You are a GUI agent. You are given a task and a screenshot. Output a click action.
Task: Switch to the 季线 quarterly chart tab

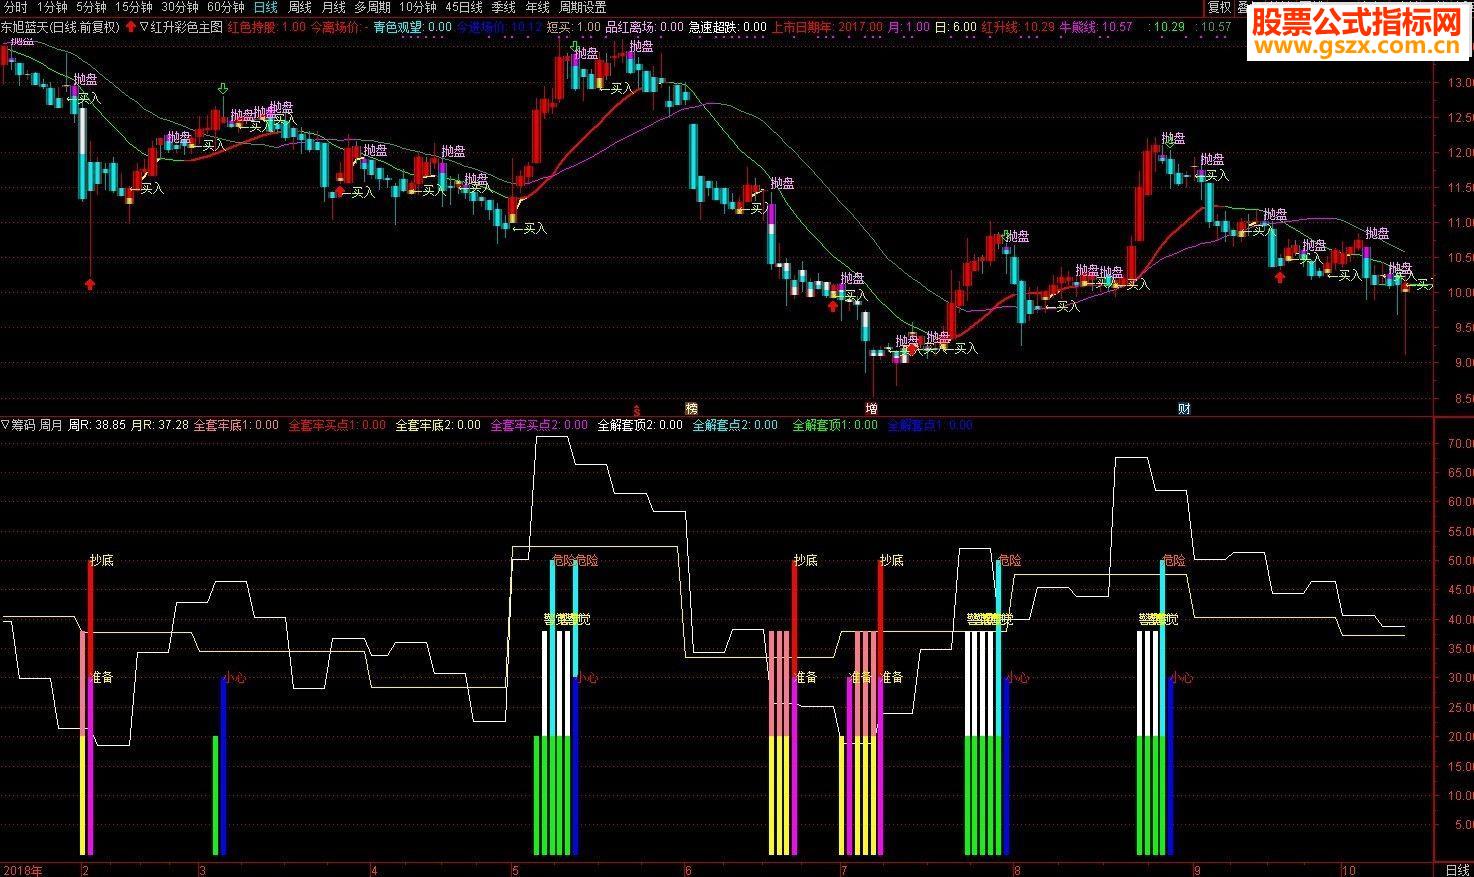(x=503, y=7)
